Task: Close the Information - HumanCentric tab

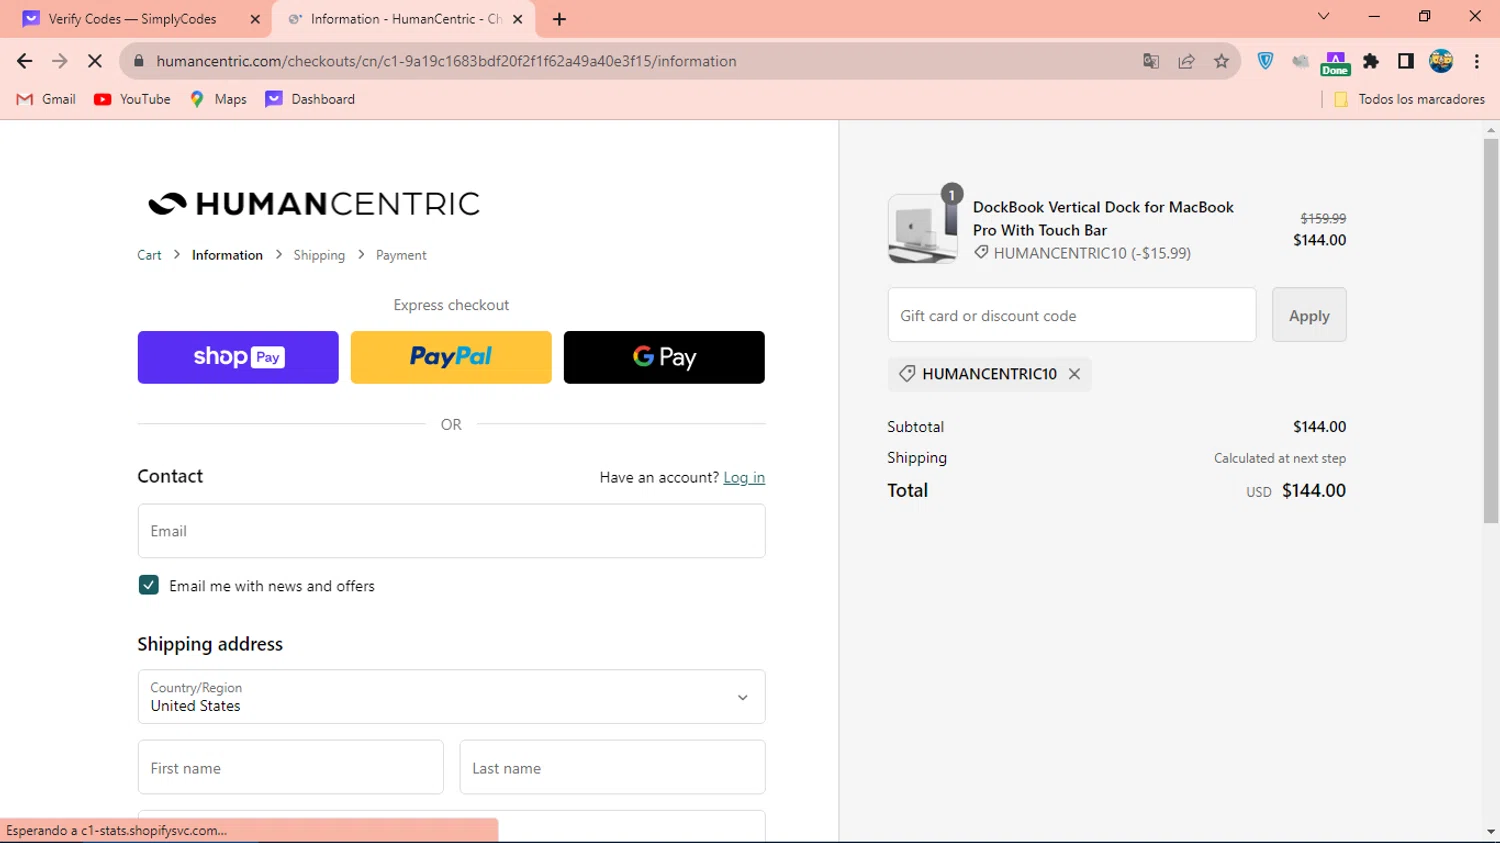Action: (517, 19)
